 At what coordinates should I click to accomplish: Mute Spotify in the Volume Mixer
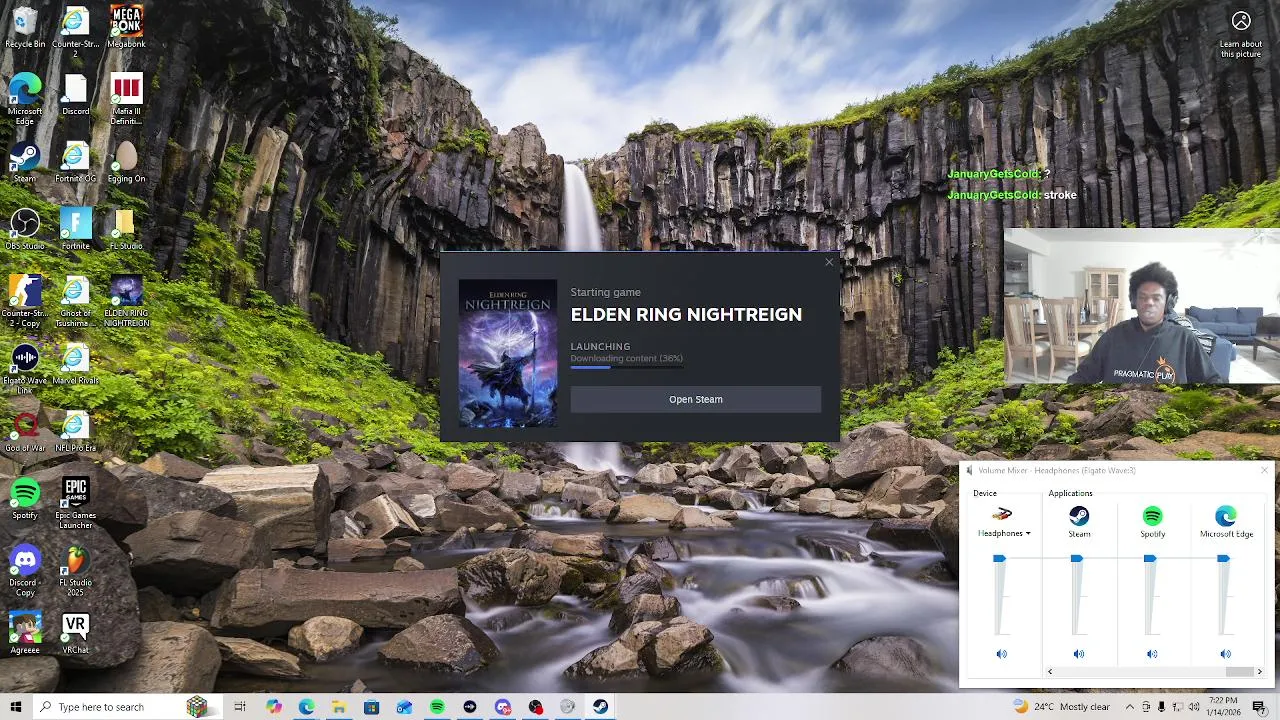(x=1152, y=654)
